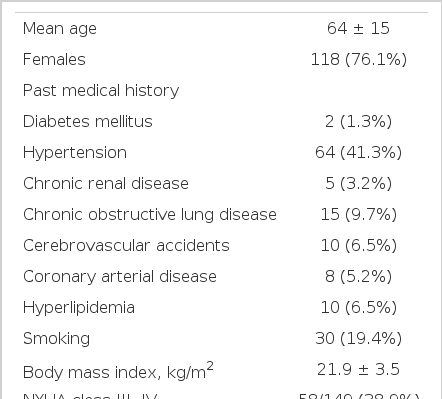Click the 118 (76.1%) value
442x399 pixels.
[359, 60]
